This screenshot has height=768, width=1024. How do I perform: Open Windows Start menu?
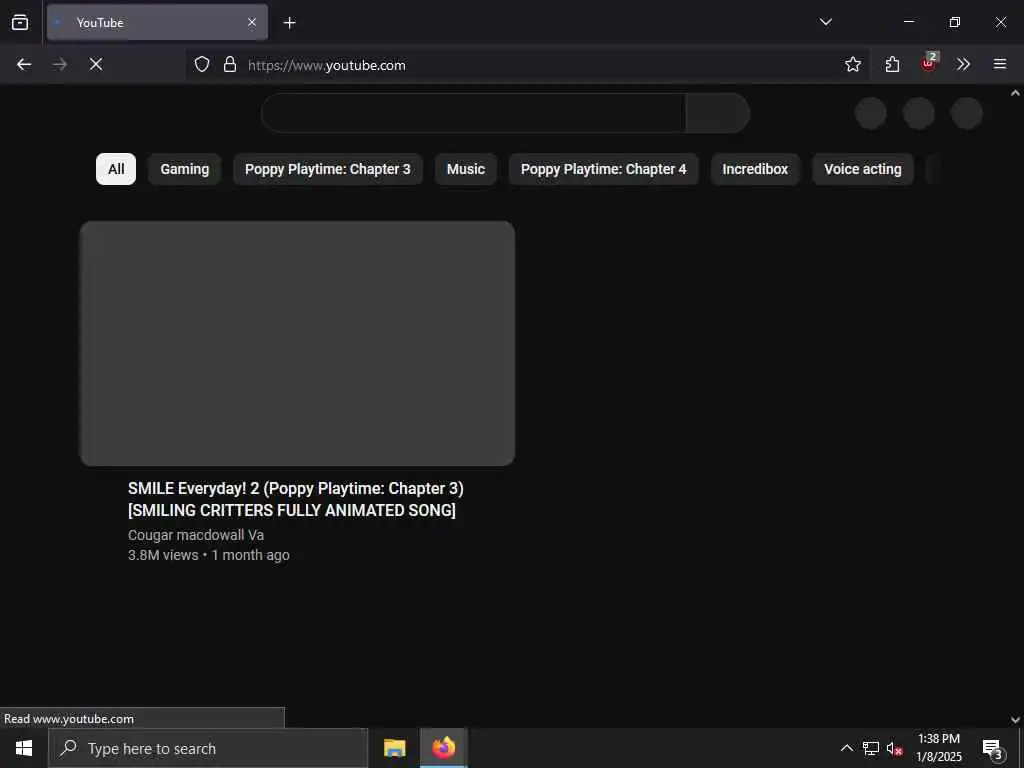[x=24, y=748]
